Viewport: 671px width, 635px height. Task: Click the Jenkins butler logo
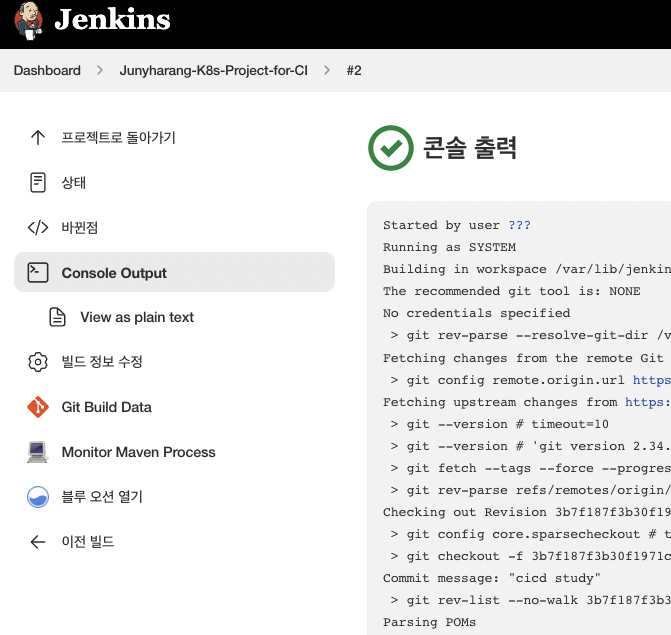(28, 21)
